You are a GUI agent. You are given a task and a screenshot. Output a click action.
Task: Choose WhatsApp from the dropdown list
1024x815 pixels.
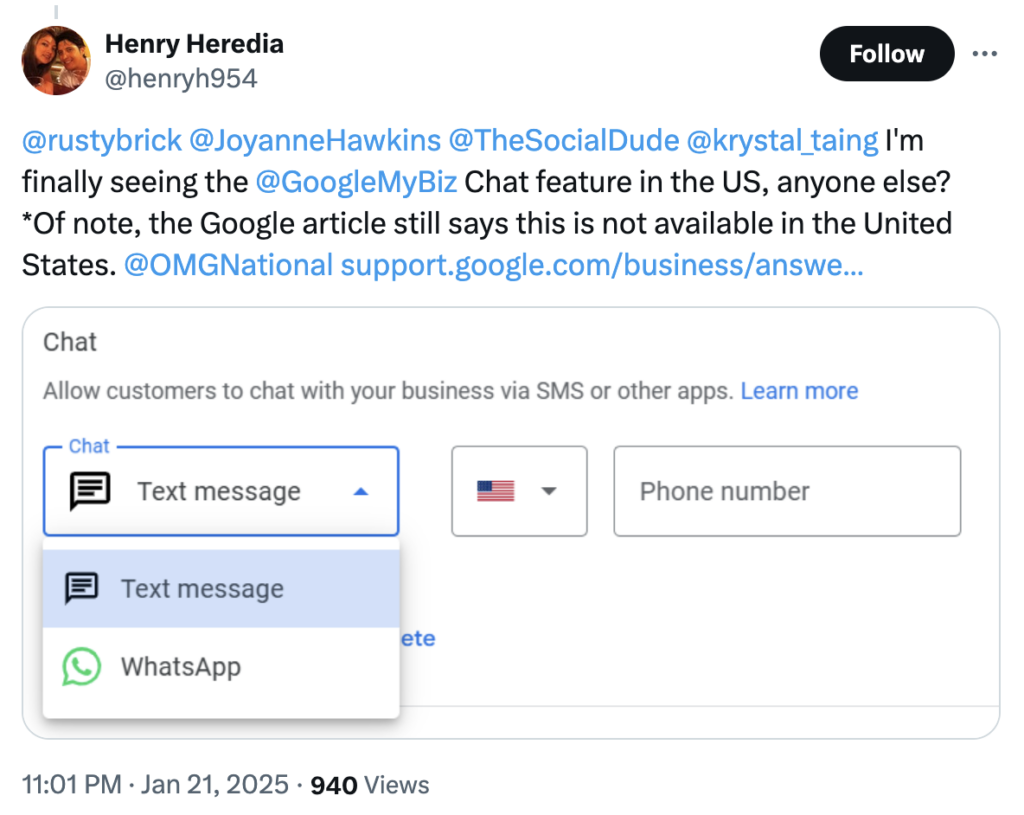(181, 667)
